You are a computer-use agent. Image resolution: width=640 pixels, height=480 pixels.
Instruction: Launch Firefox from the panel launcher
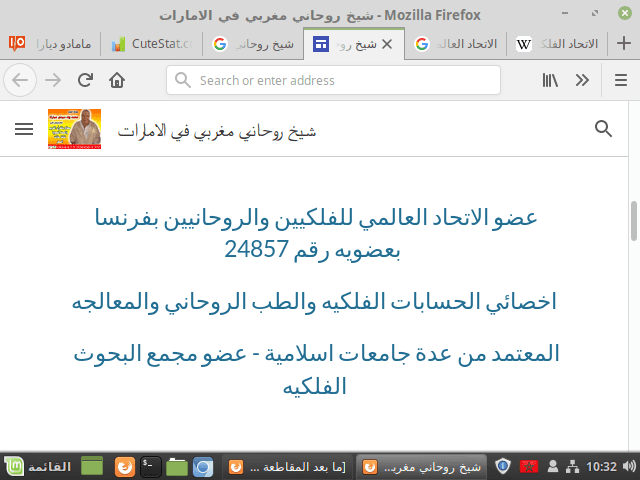pos(125,467)
